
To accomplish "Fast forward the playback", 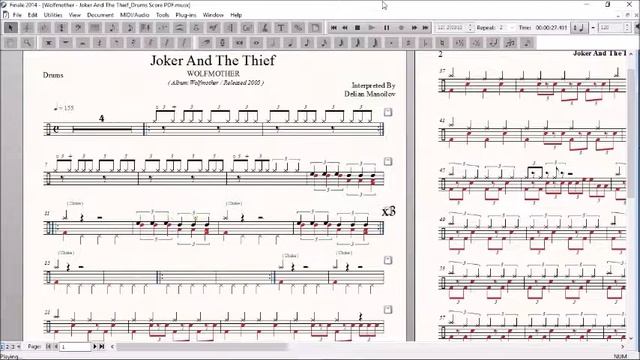I will click(x=414, y=28).
